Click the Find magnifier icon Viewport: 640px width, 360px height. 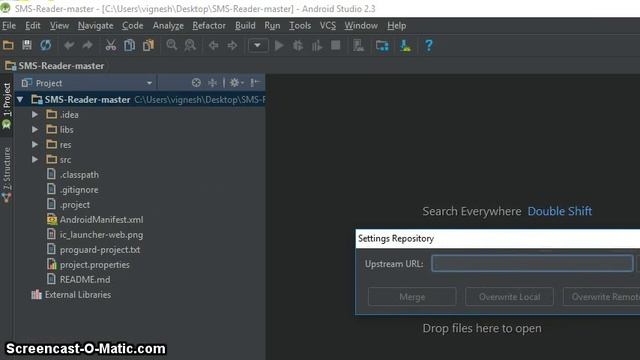[172, 45]
